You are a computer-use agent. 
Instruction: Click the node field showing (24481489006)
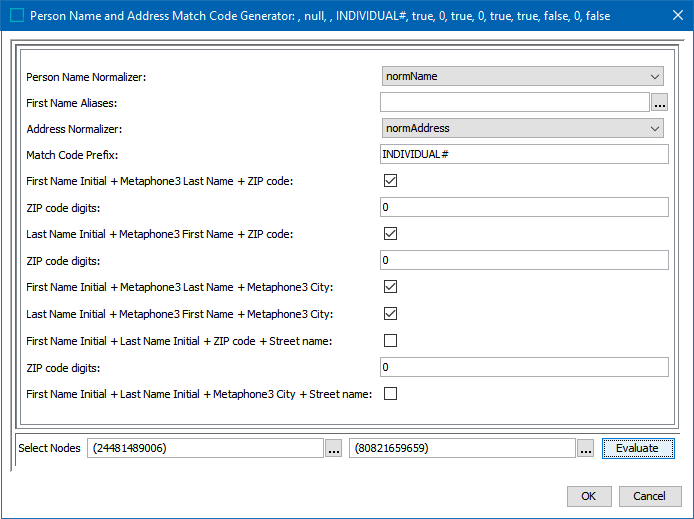[205, 448]
